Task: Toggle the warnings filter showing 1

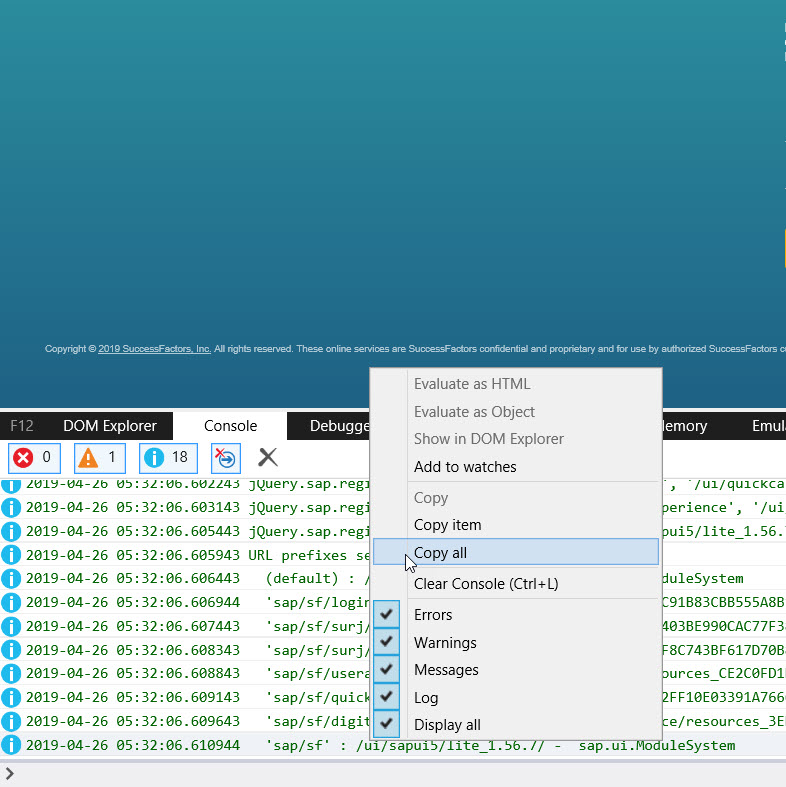Action: pos(99,458)
